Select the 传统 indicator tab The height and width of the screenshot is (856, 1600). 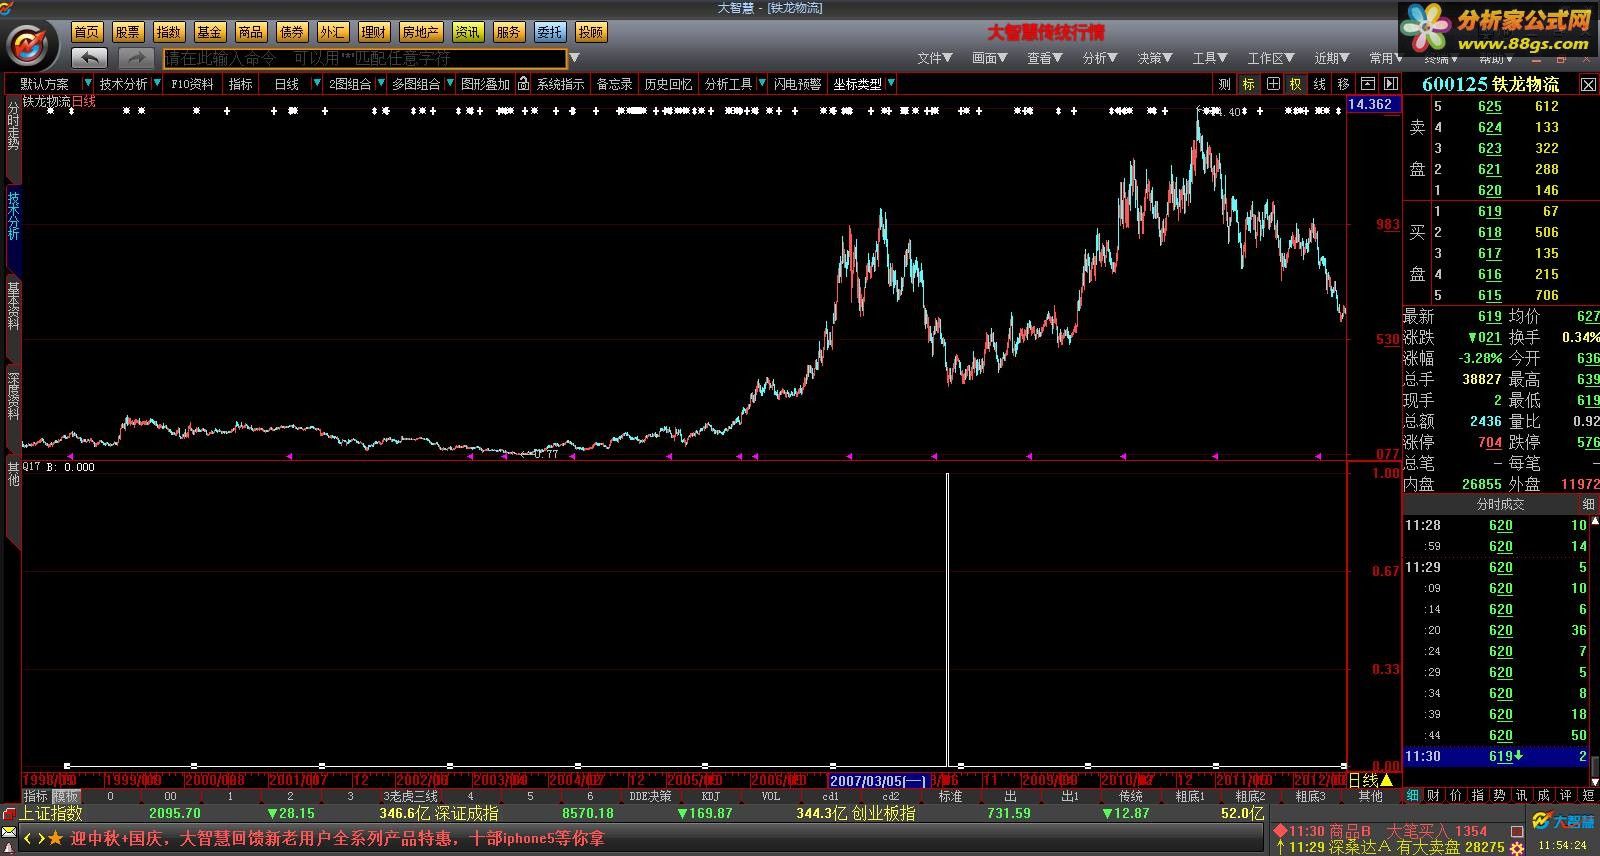1131,796
